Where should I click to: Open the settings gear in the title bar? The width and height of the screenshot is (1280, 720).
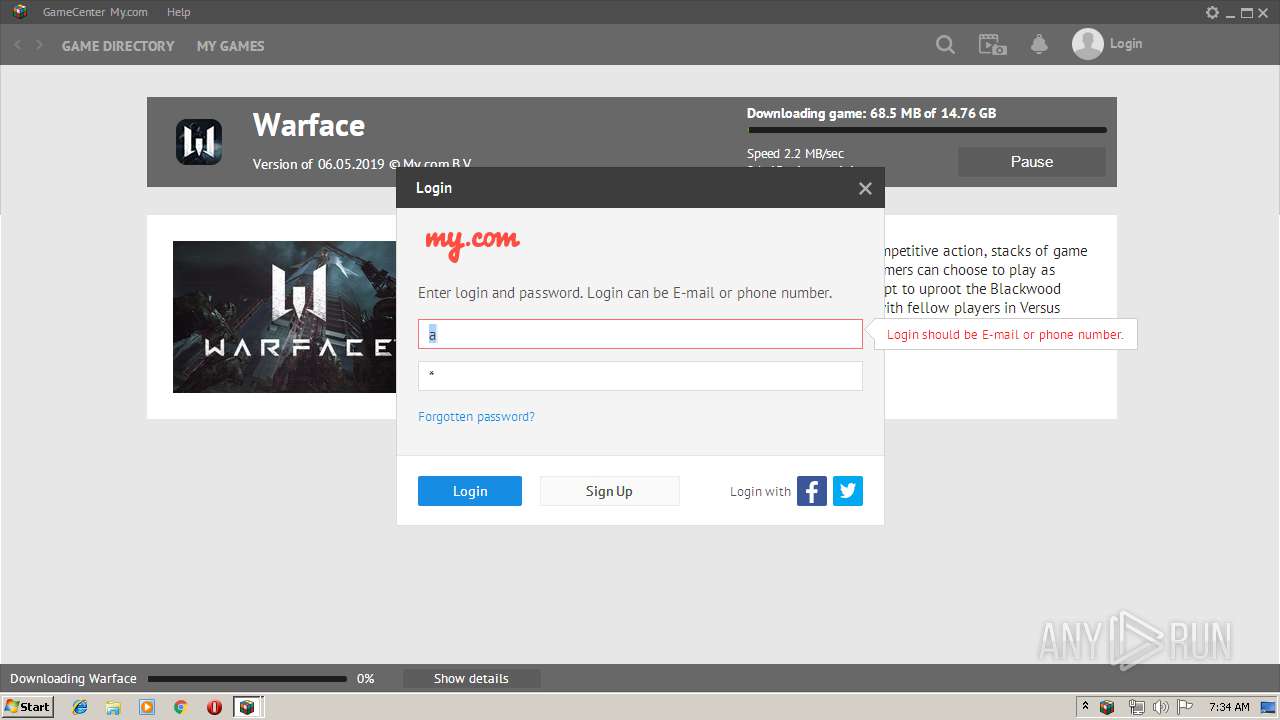pos(1212,13)
